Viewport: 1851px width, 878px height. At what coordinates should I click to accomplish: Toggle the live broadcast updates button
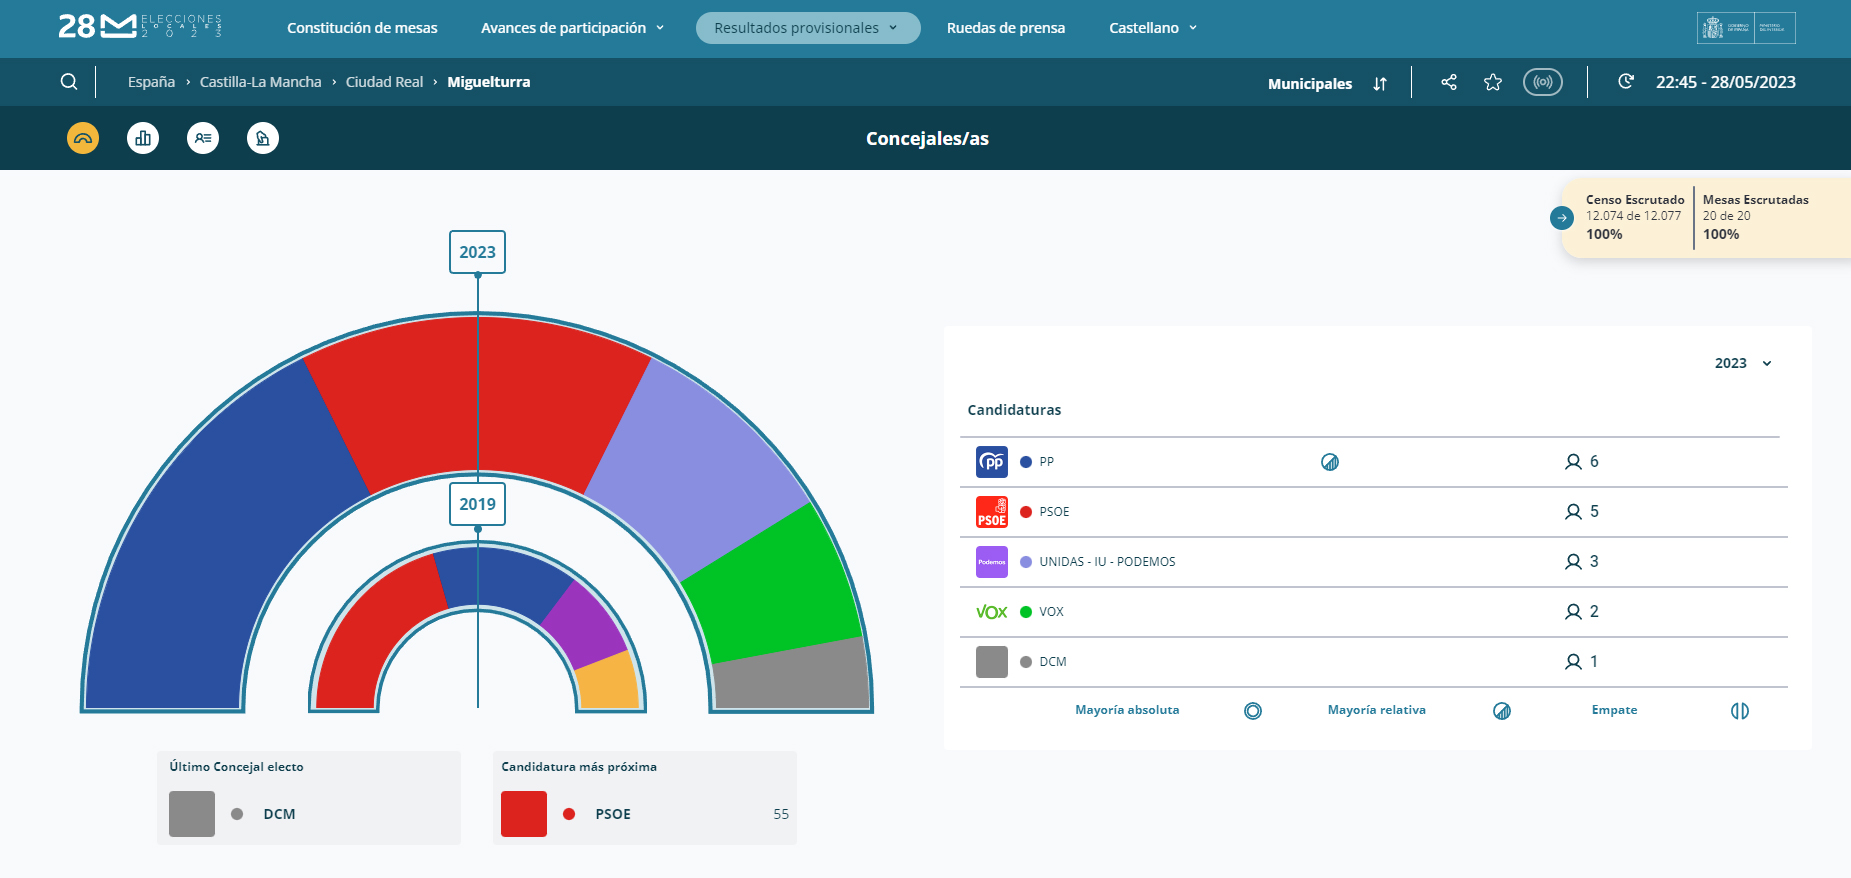click(x=1542, y=82)
